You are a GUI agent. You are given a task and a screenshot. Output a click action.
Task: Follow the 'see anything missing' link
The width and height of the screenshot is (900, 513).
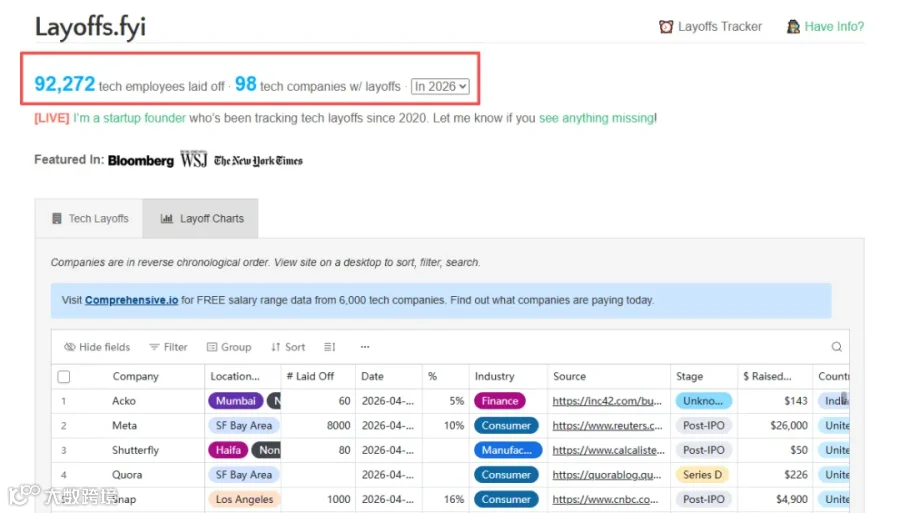point(596,118)
